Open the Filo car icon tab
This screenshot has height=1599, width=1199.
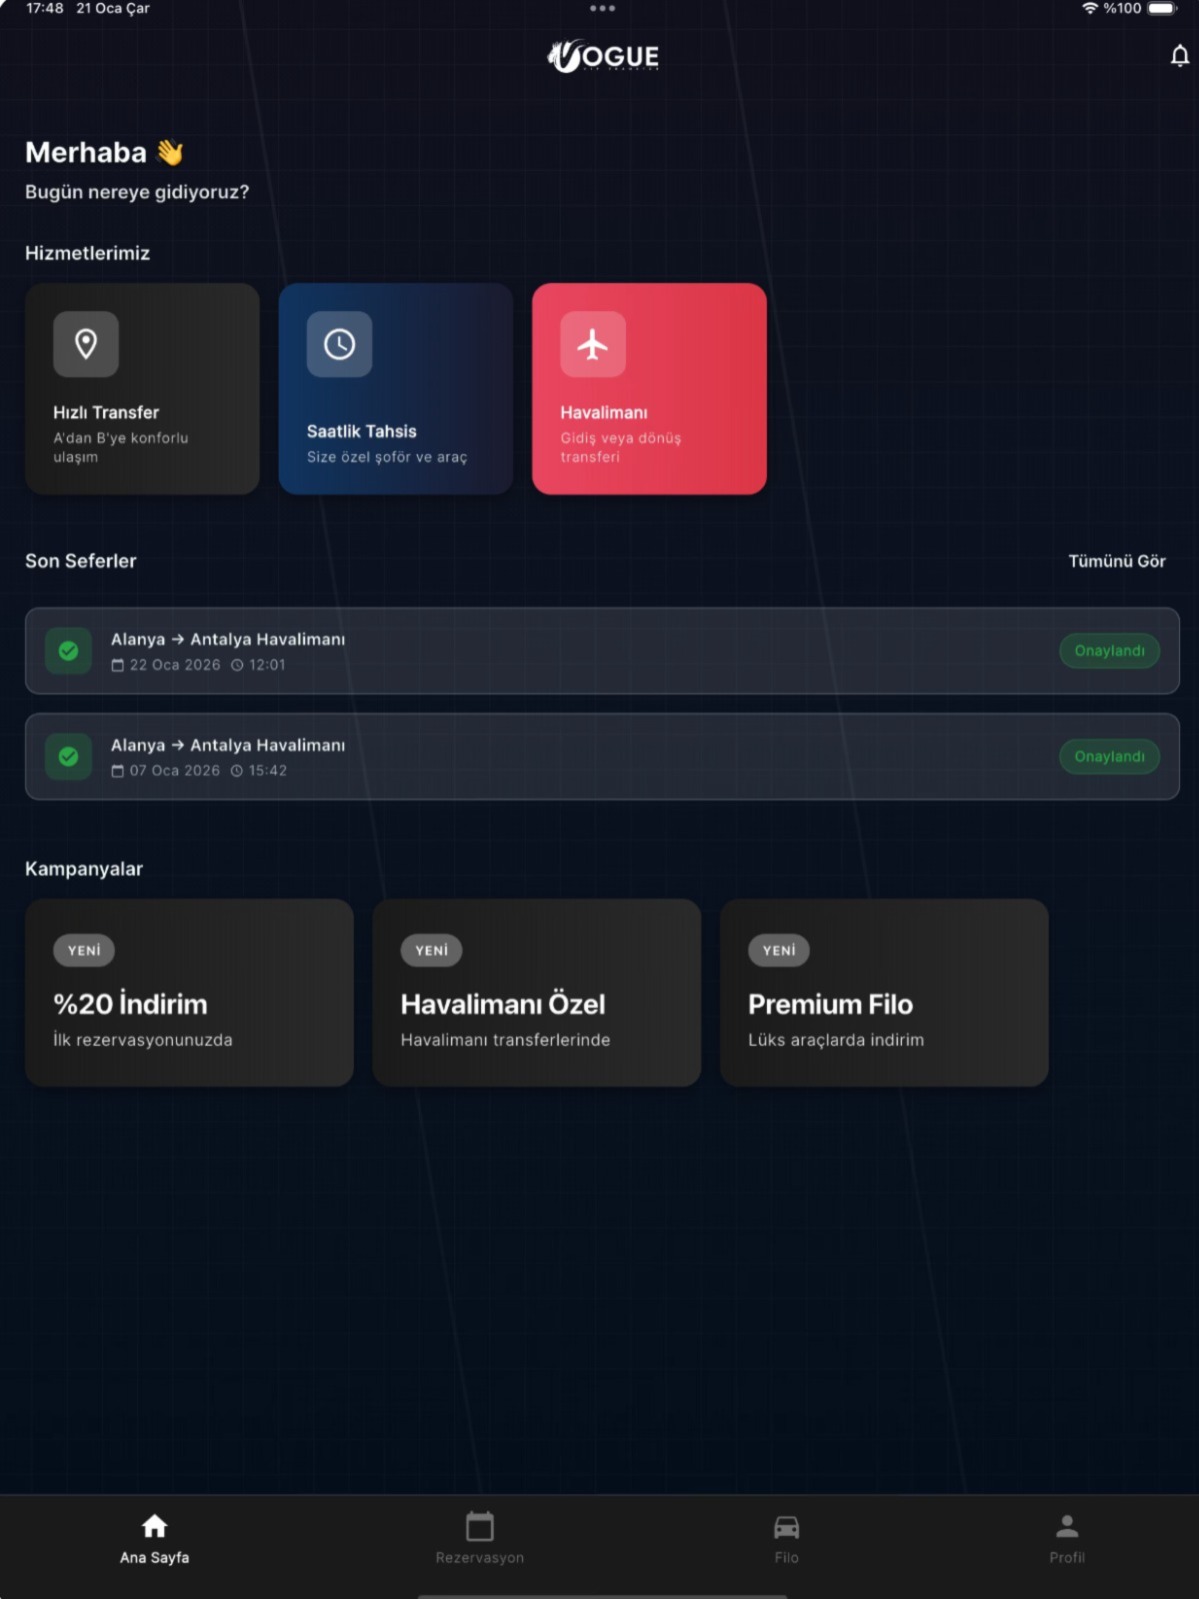[x=786, y=1539]
